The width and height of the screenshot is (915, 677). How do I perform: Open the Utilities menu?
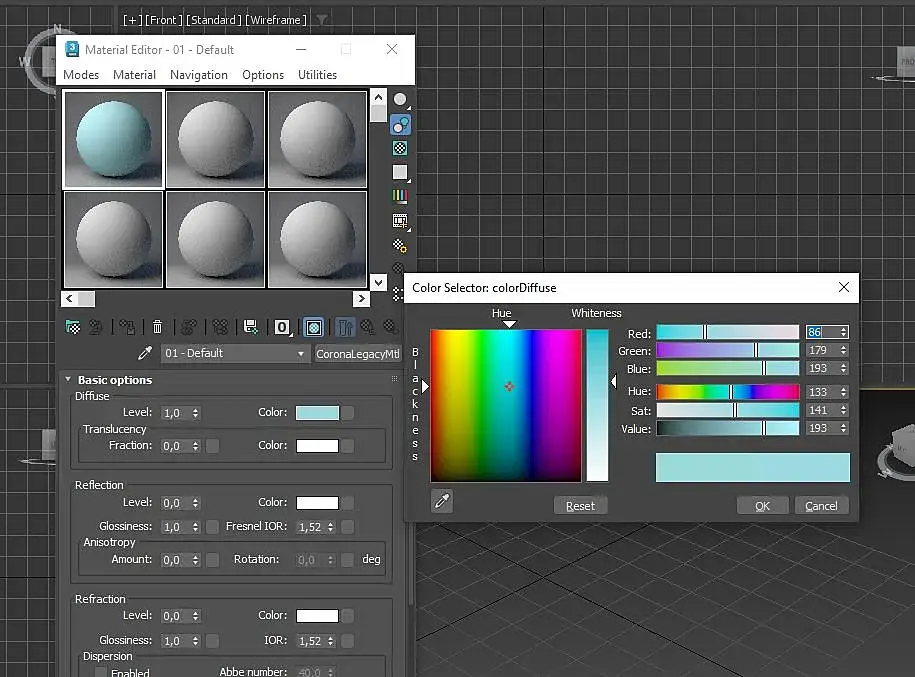tap(317, 75)
